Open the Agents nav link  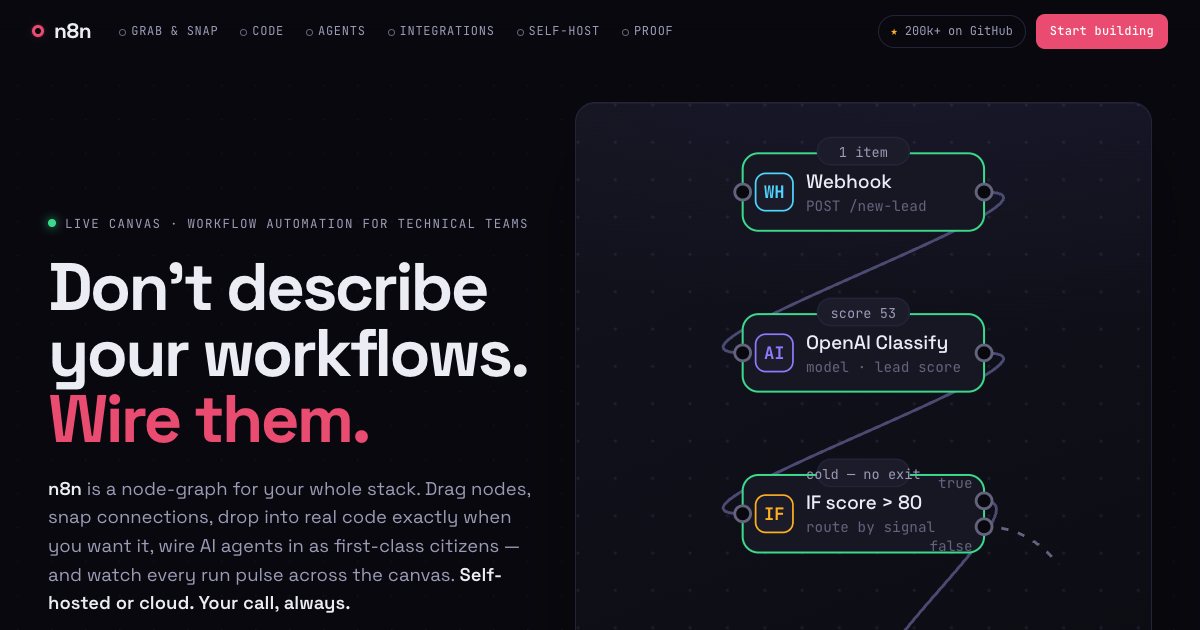coord(335,31)
